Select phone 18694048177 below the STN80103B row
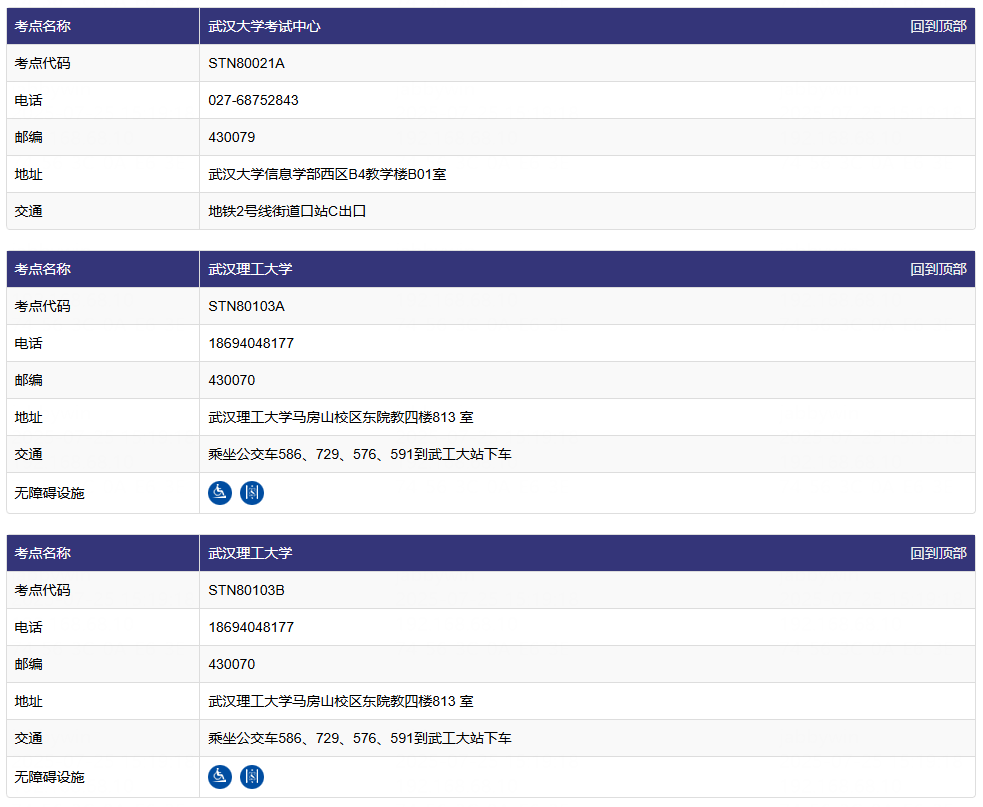Viewport: 983px width, 807px height. (251, 628)
